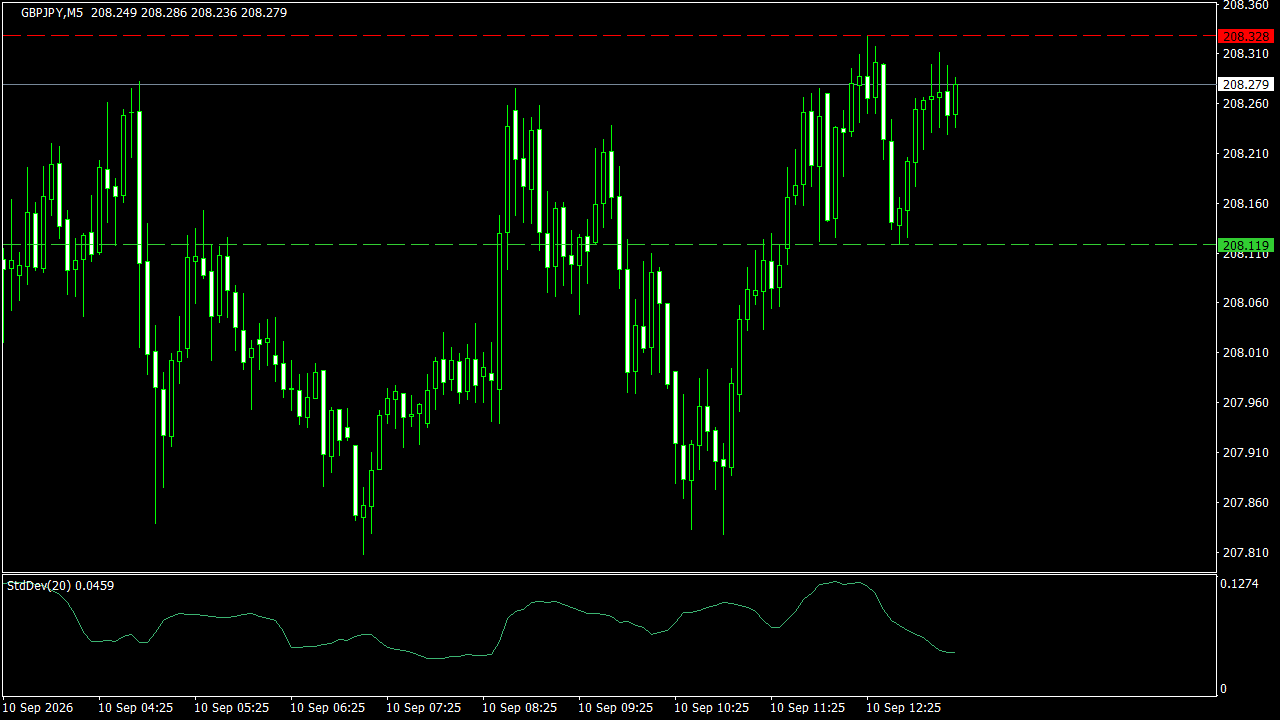
Task: Select the grey dashed line at 208.328
Action: [608, 35]
